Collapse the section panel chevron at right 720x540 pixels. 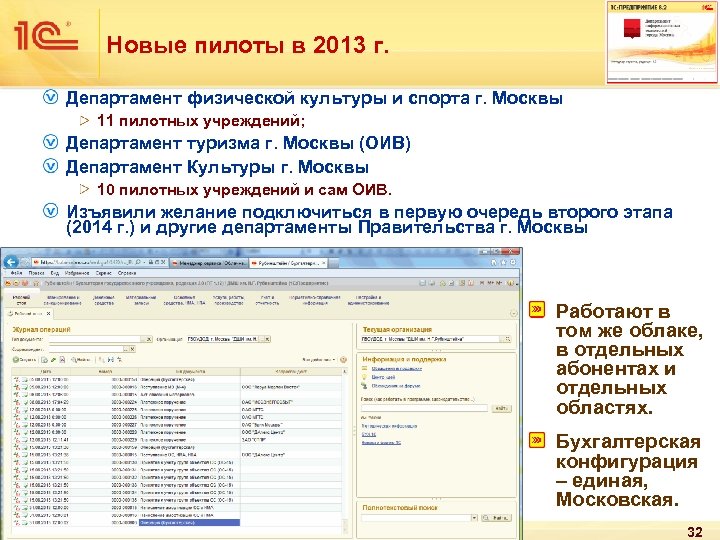(513, 314)
